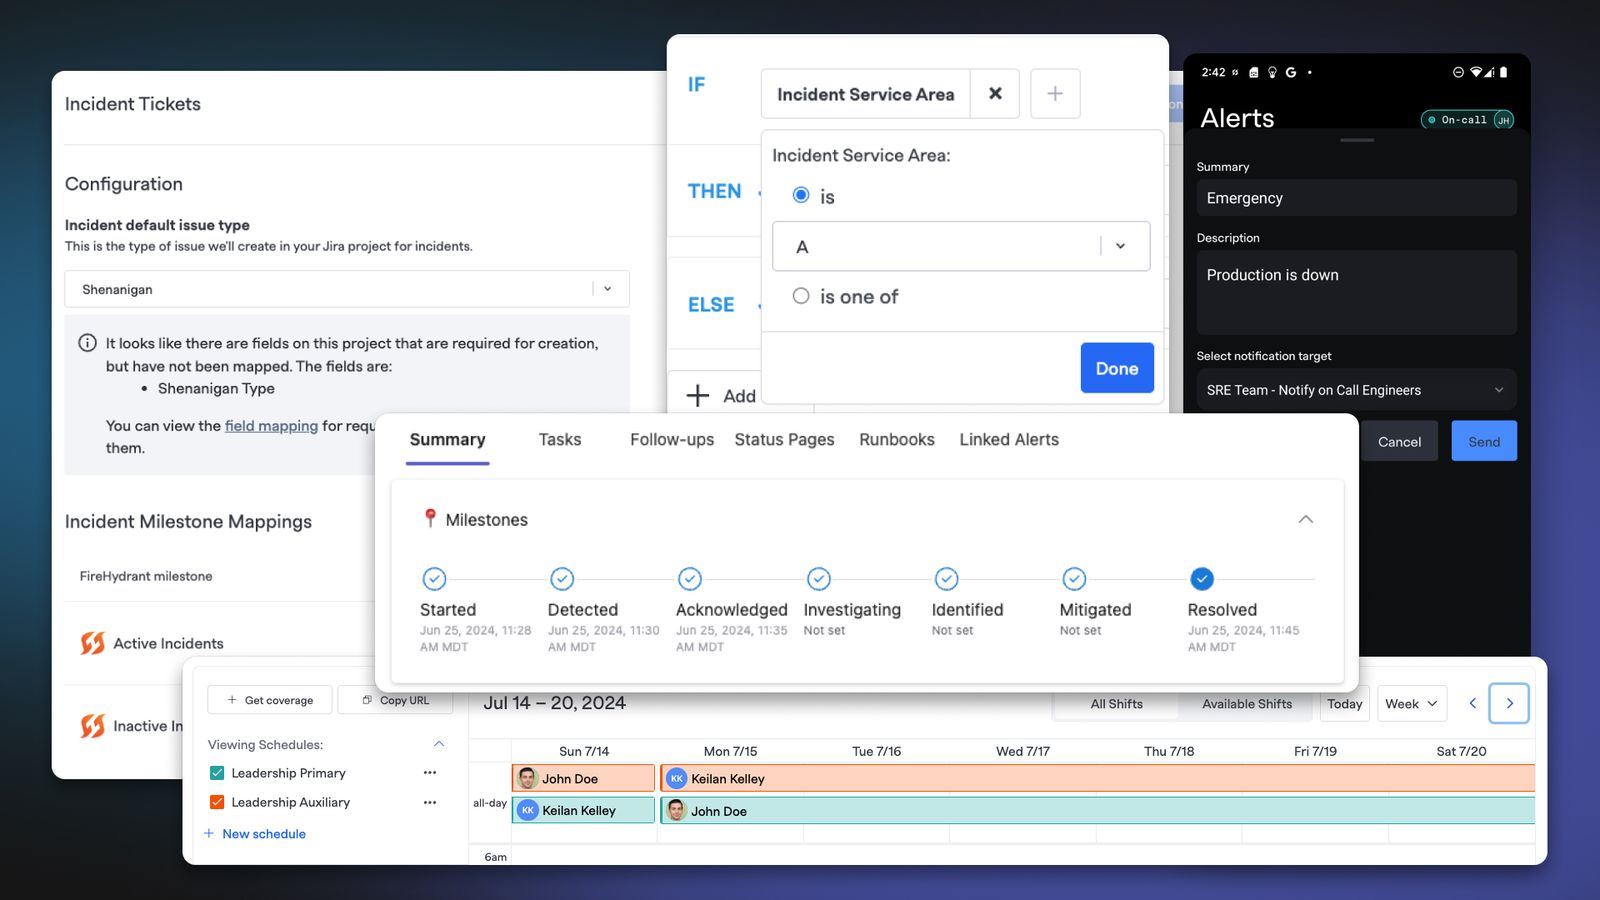
Task: Collapse the Milestones section chevron
Action: click(1306, 519)
